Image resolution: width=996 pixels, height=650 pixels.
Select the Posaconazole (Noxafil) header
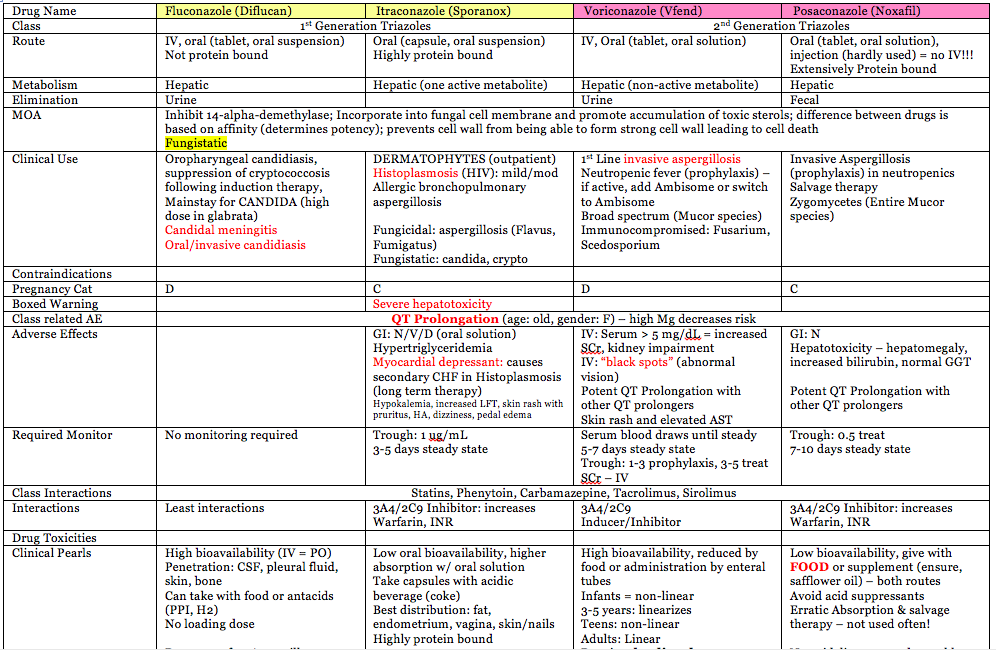885,11
